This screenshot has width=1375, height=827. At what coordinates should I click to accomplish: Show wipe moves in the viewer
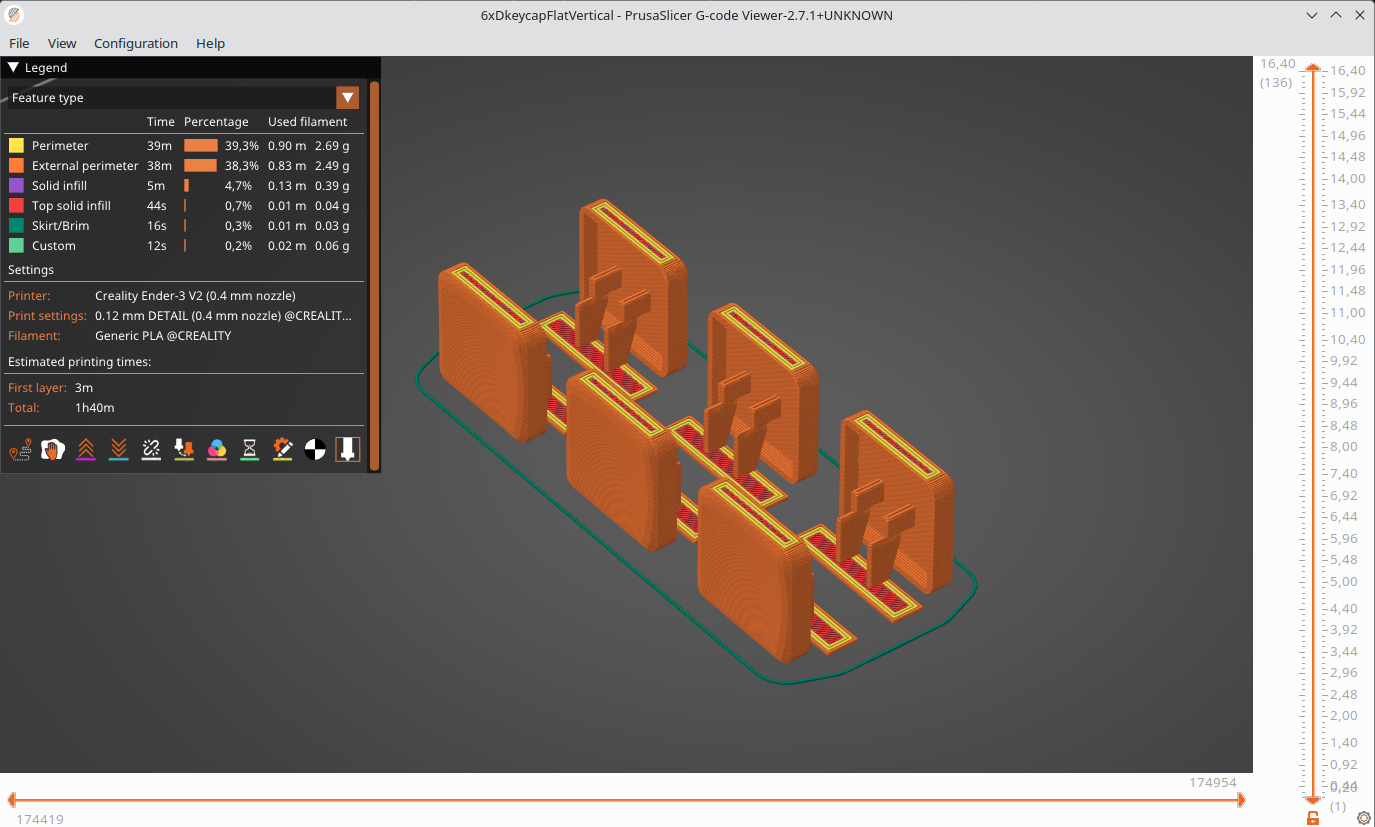tap(53, 449)
